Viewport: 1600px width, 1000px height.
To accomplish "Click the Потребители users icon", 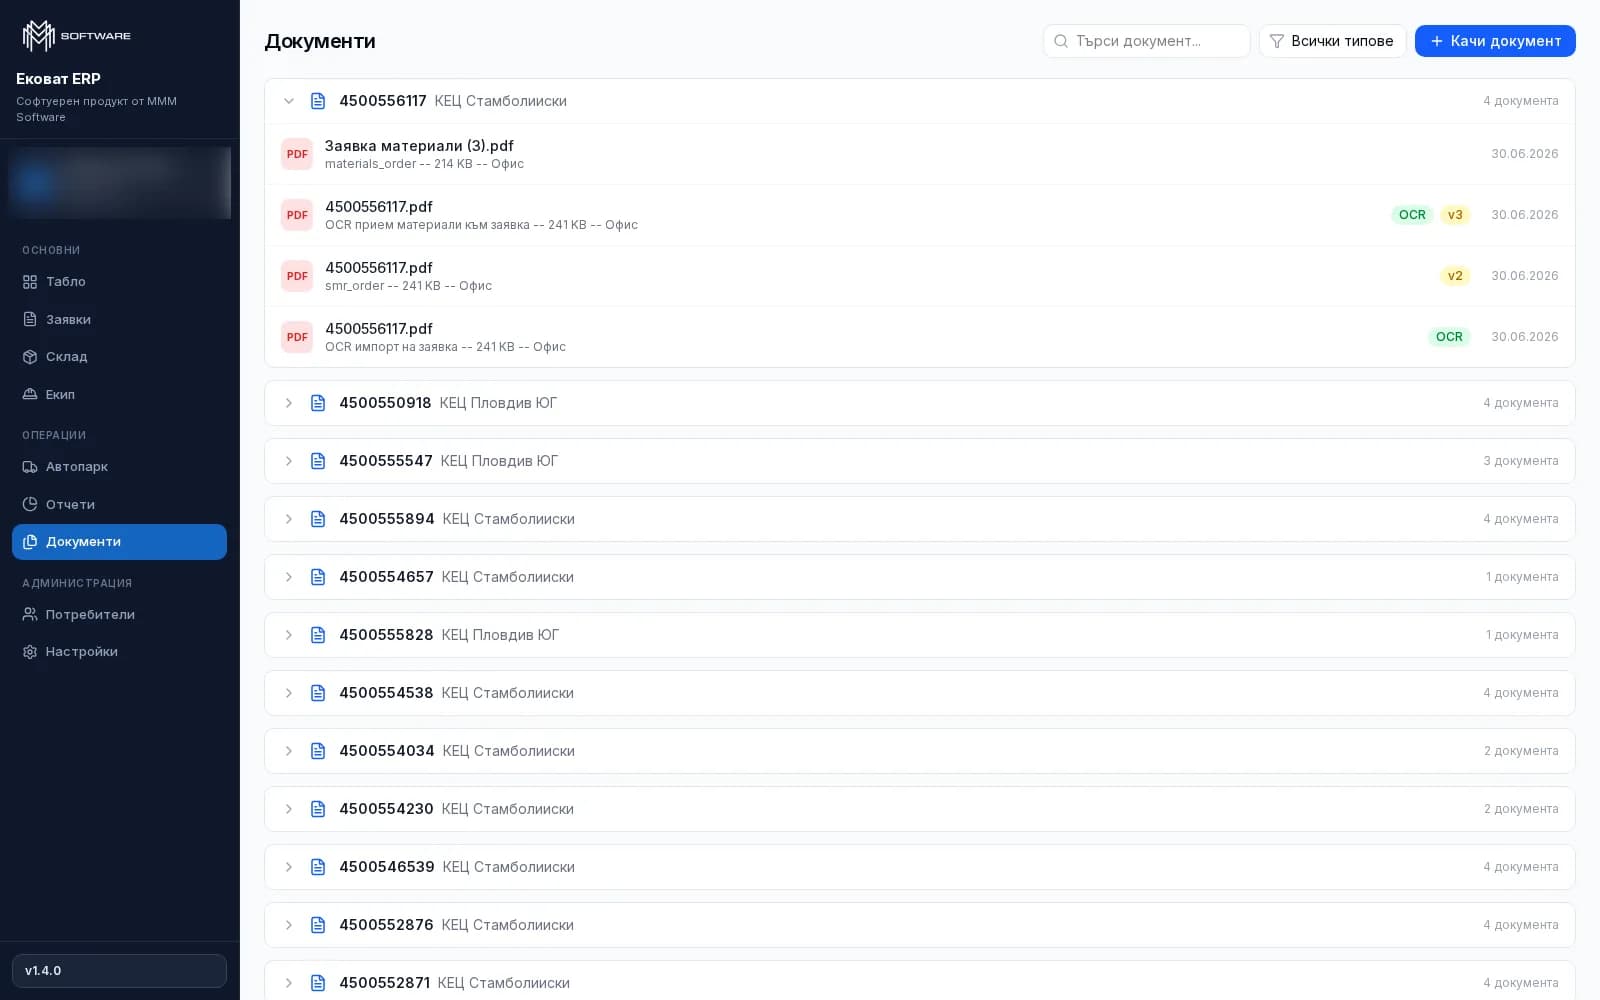I will click(x=30, y=615).
